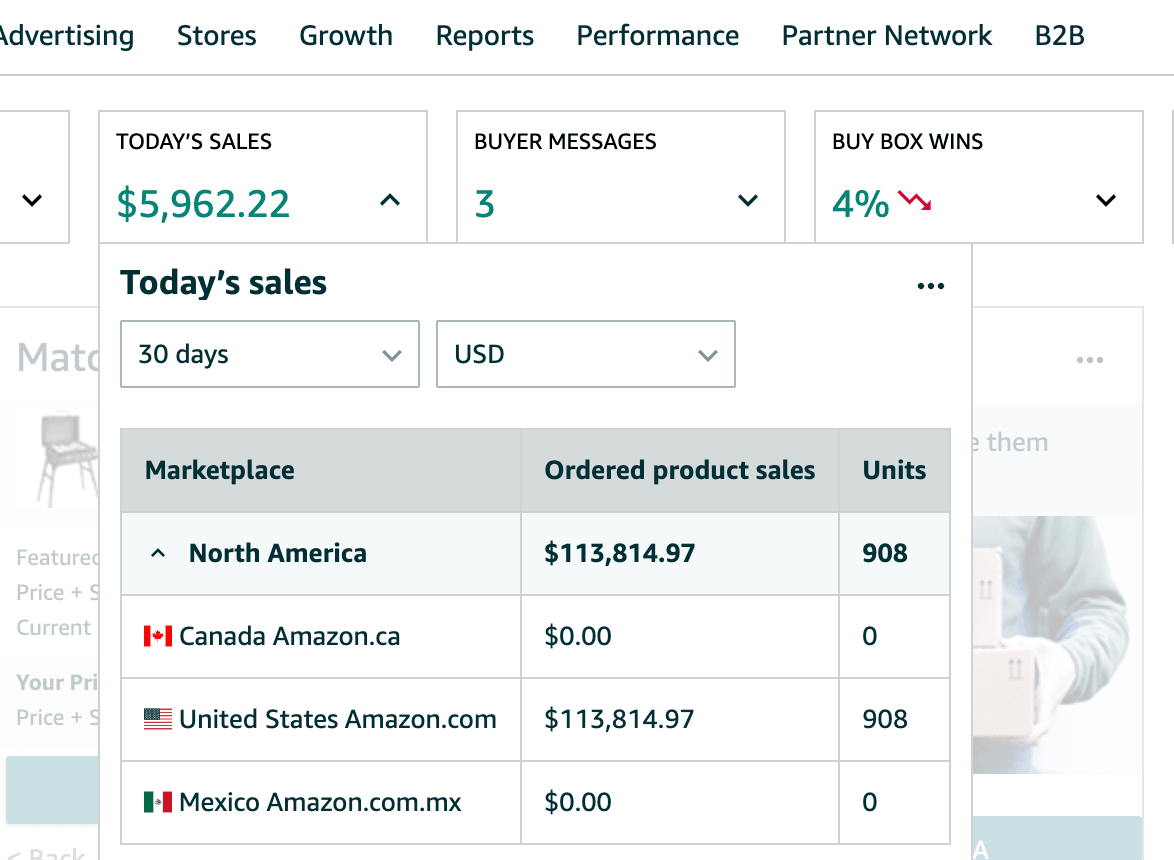Click the Canada flag icon
The height and width of the screenshot is (860, 1174).
pos(158,636)
